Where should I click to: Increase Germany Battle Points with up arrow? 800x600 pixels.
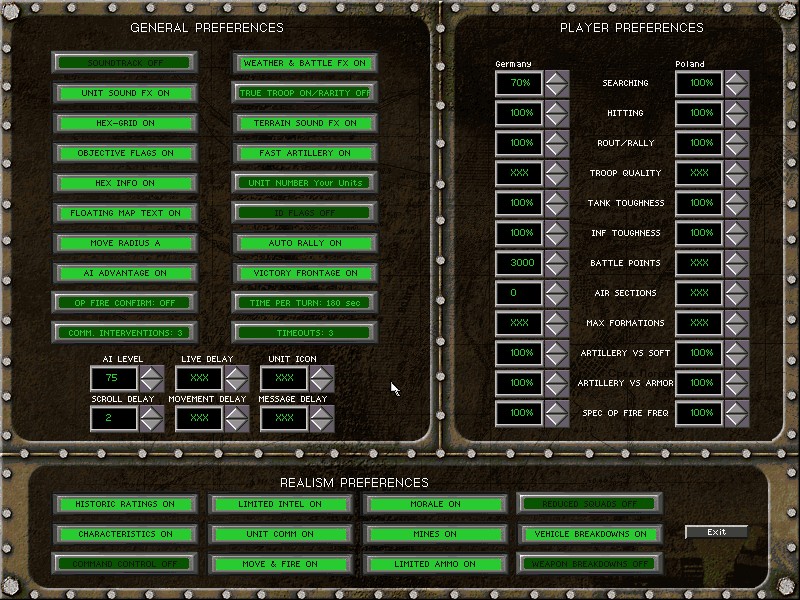pos(557,258)
